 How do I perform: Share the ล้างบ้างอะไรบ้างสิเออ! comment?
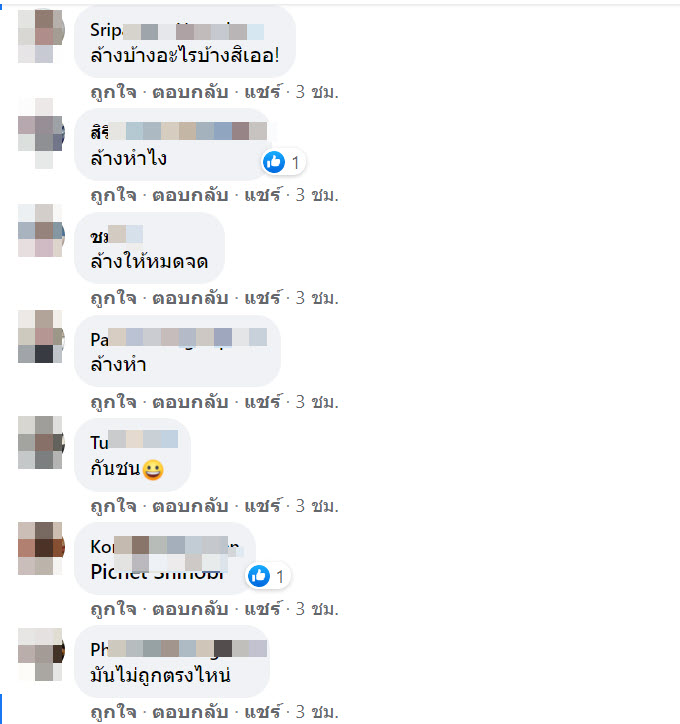coord(262,92)
